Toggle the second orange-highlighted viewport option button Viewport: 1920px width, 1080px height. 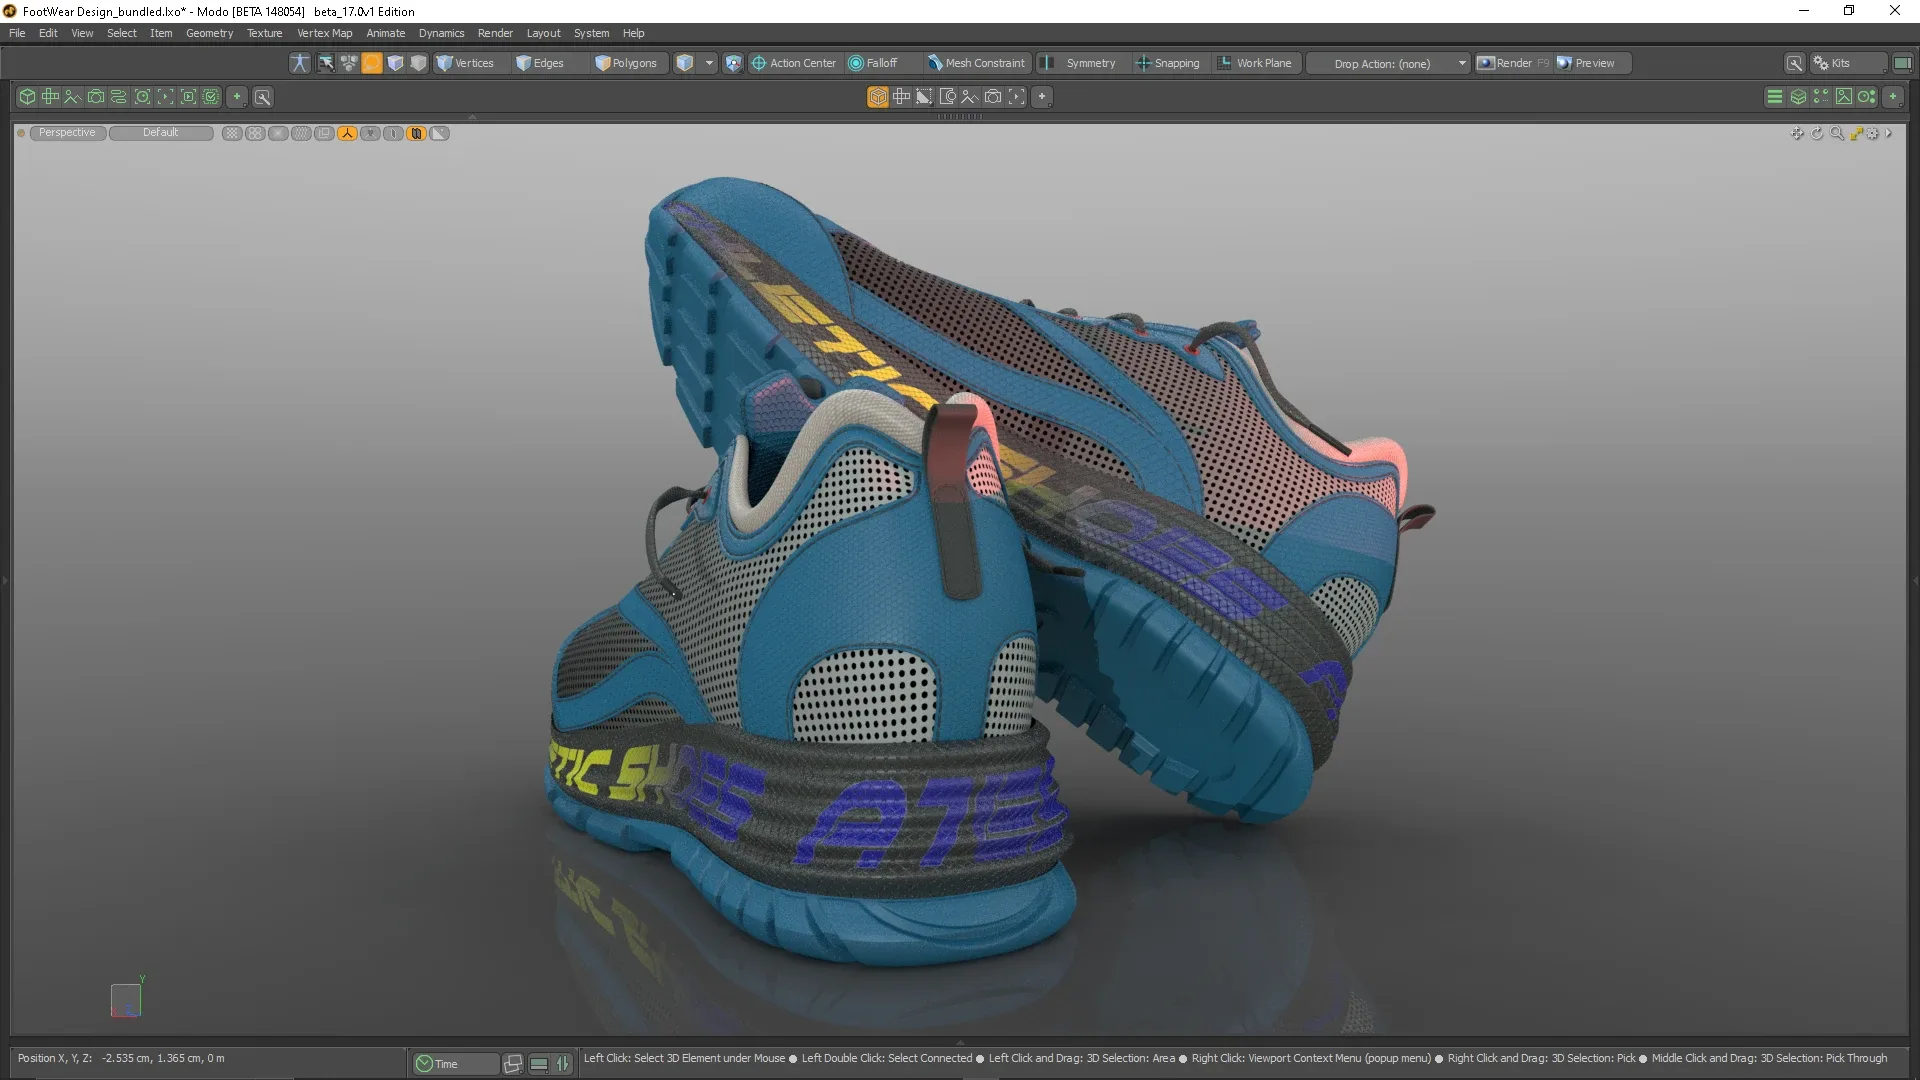click(x=416, y=133)
